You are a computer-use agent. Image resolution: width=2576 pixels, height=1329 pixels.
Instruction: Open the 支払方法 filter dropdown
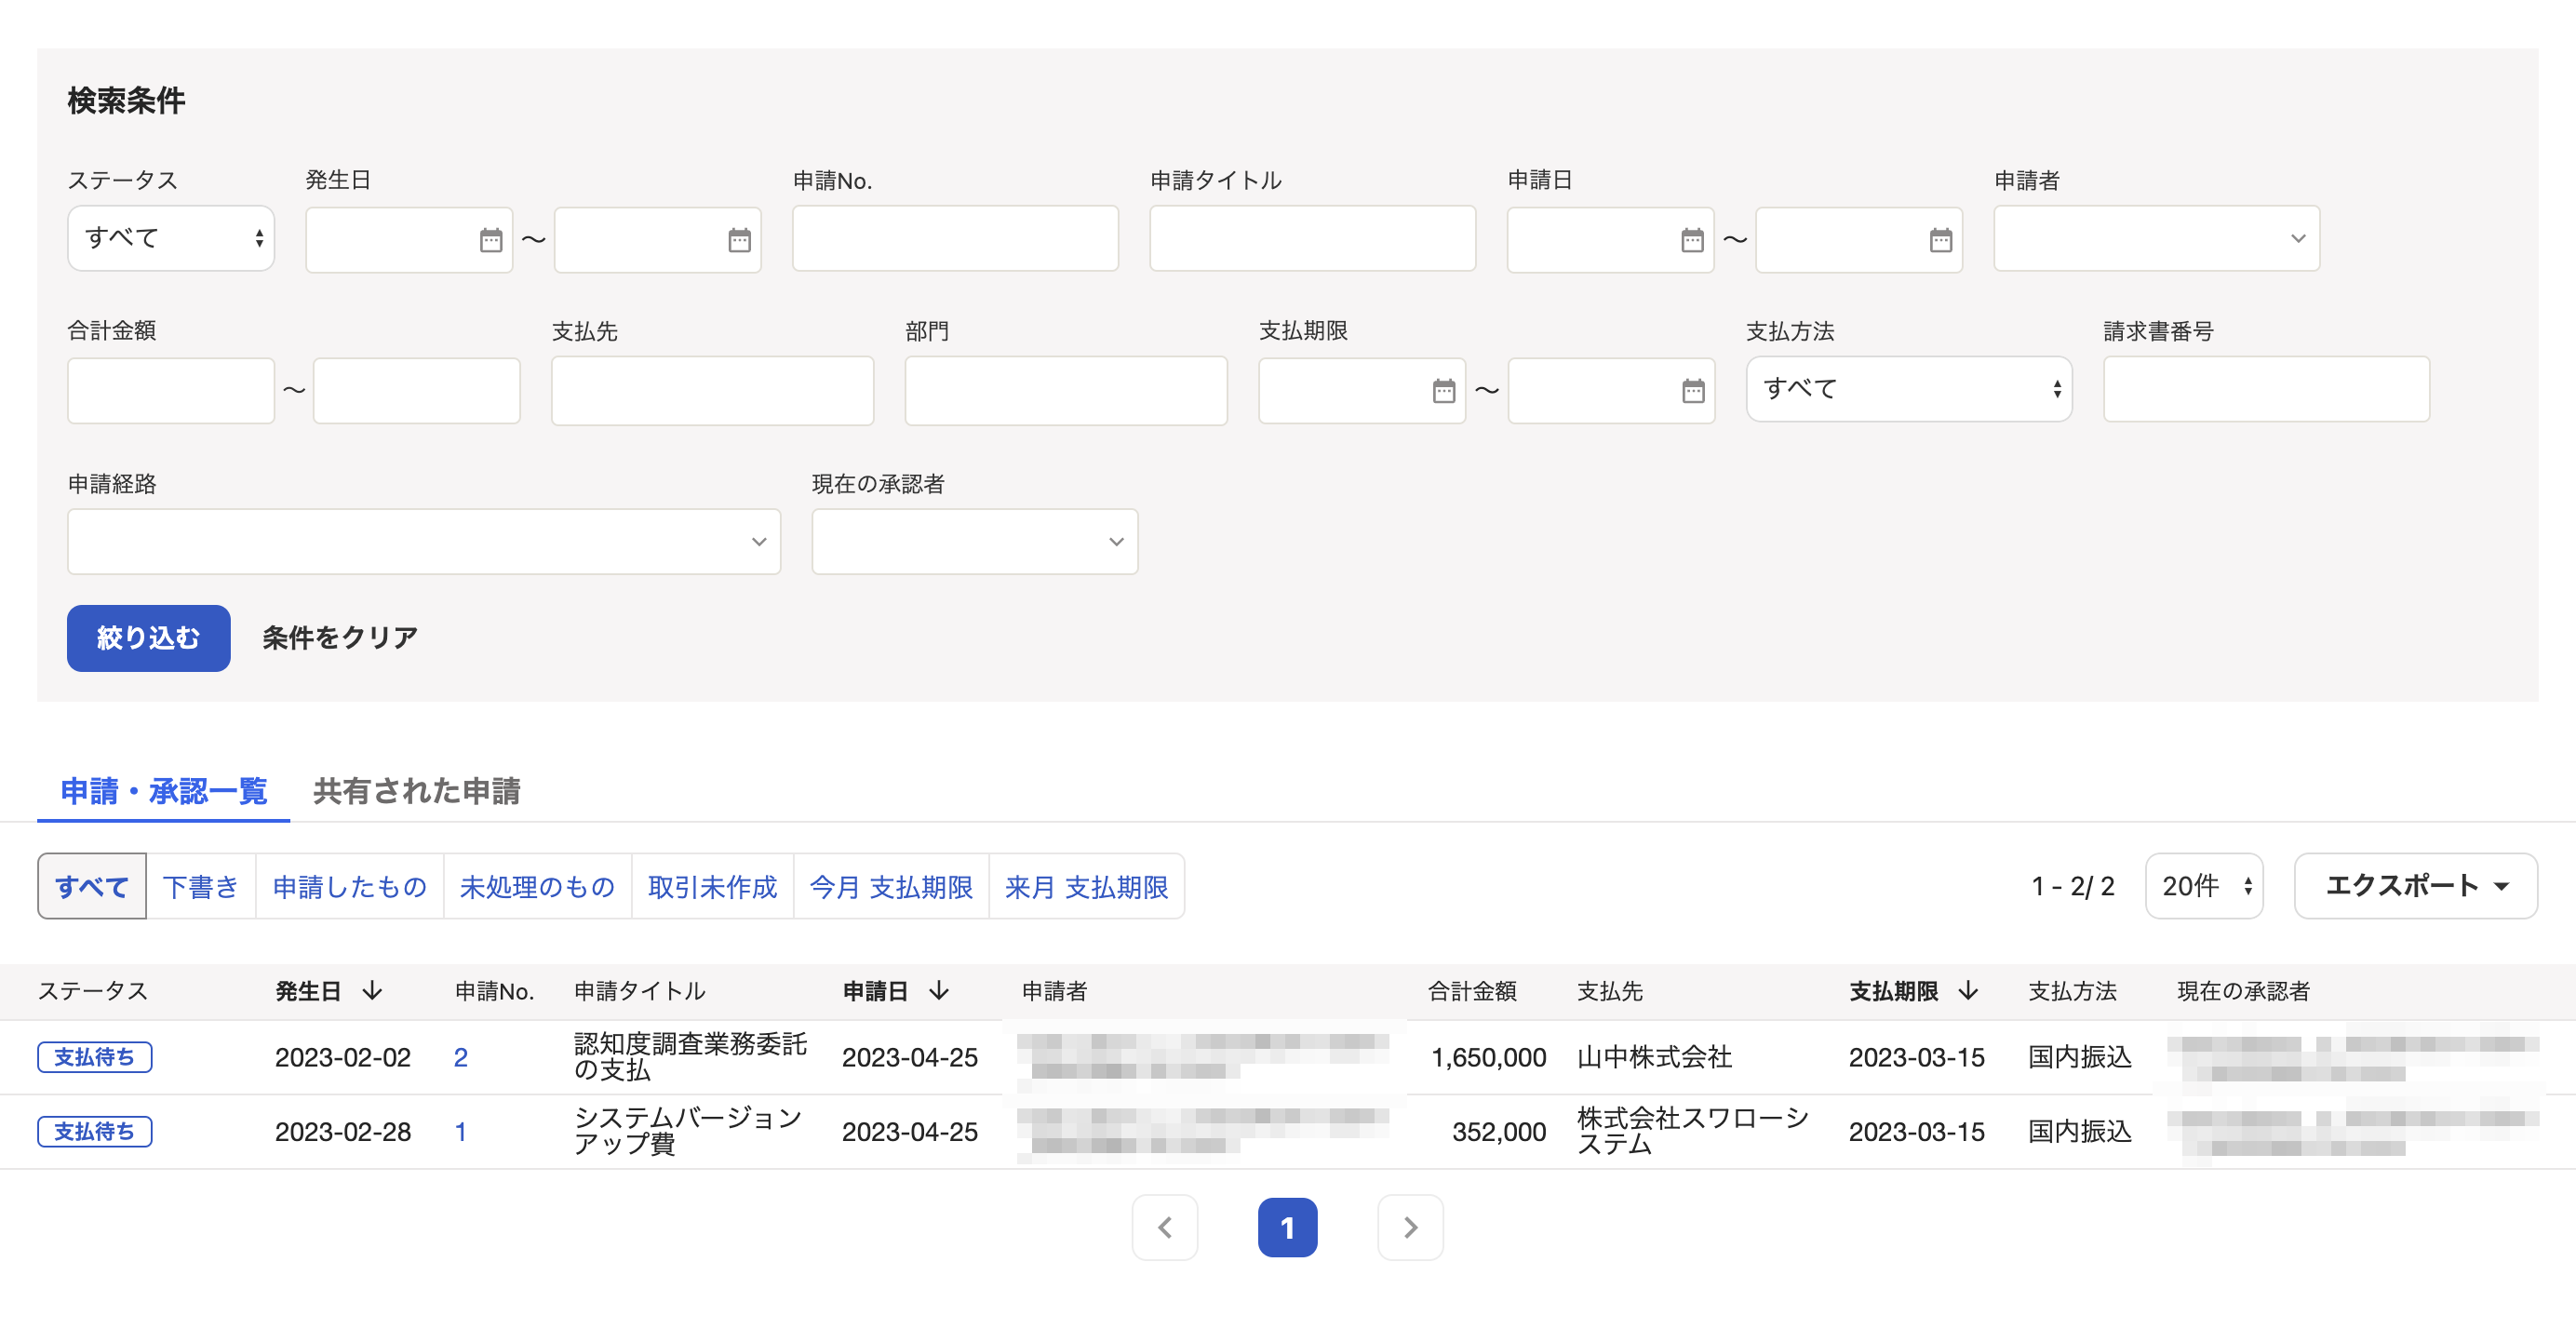pyautogui.click(x=1909, y=389)
